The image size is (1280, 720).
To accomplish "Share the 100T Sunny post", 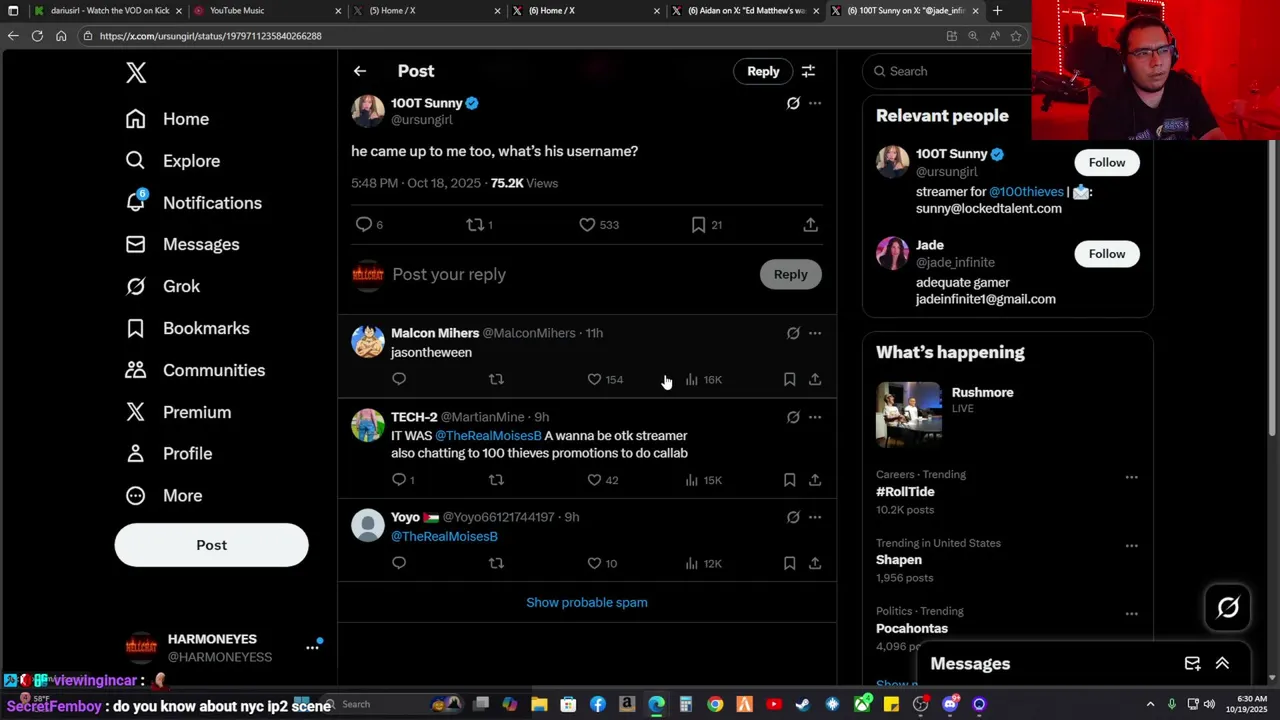I will (x=810, y=225).
